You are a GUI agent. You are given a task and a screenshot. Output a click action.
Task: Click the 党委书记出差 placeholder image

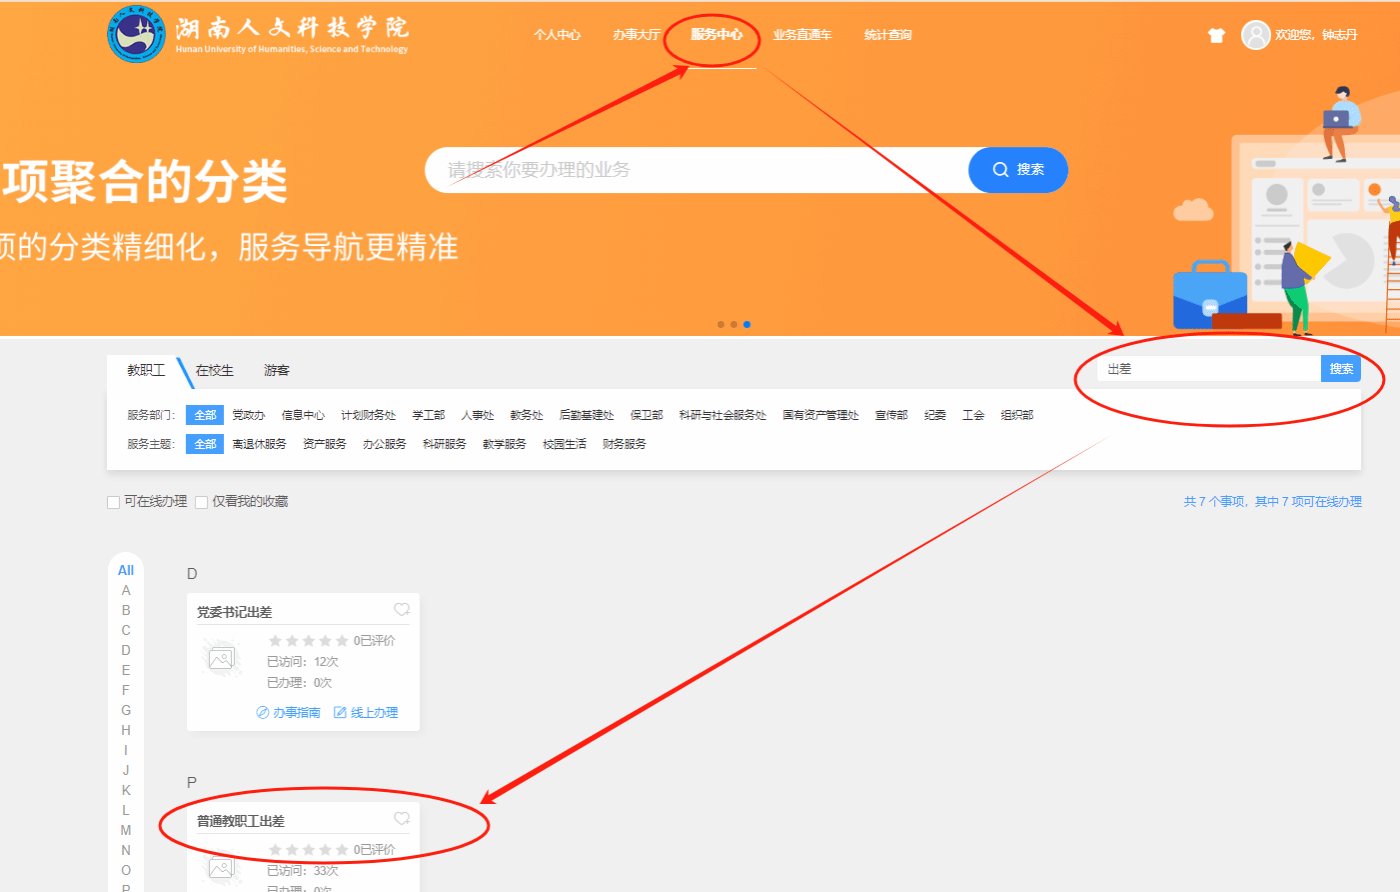221,658
